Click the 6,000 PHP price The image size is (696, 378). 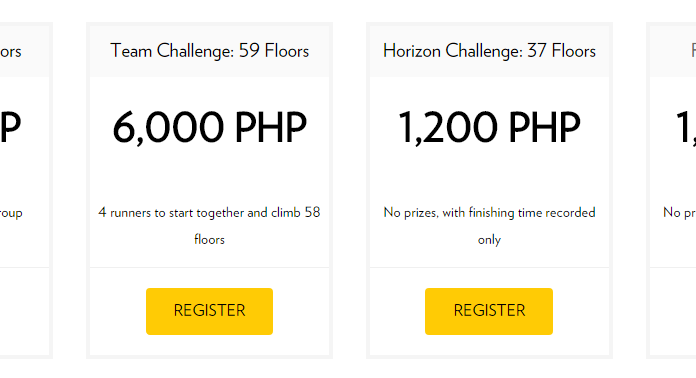pyautogui.click(x=210, y=128)
